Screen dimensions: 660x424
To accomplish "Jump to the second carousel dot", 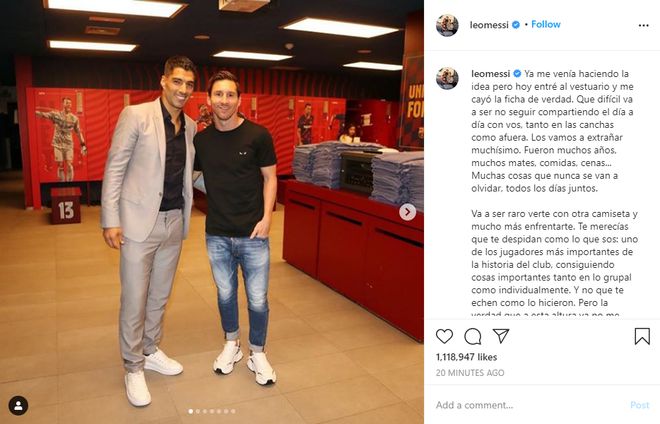I will [x=198, y=411].
